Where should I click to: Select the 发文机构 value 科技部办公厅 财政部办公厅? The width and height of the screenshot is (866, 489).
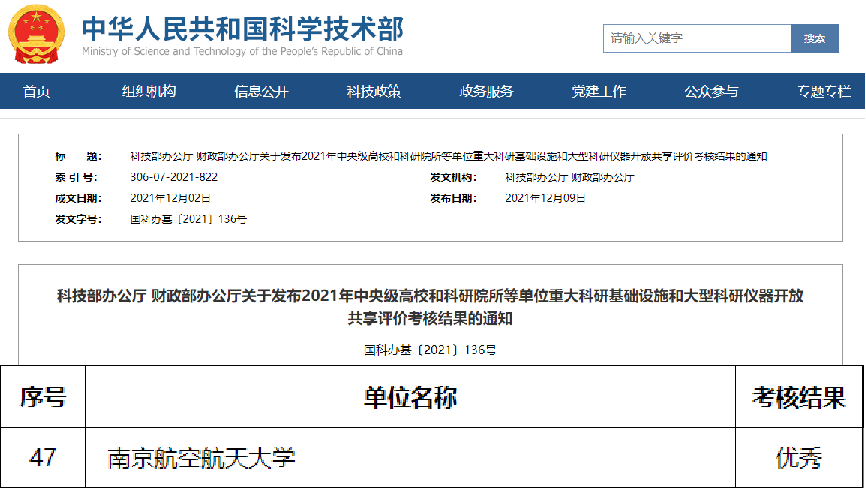pos(569,177)
